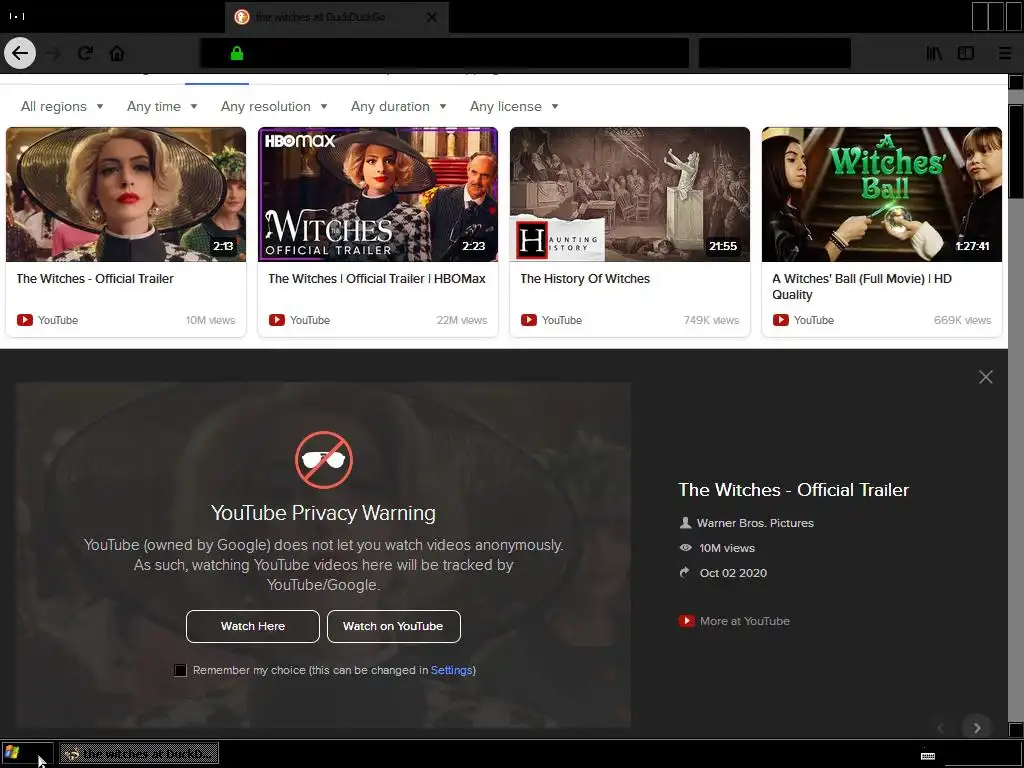Open the hamburger application menu
The width and height of the screenshot is (1024, 768).
tap(1005, 54)
